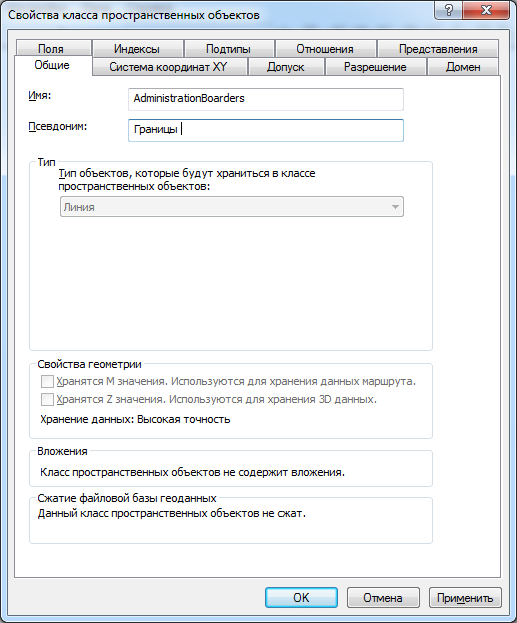Go to the Представления tab
The width and height of the screenshot is (517, 623).
pos(438,48)
